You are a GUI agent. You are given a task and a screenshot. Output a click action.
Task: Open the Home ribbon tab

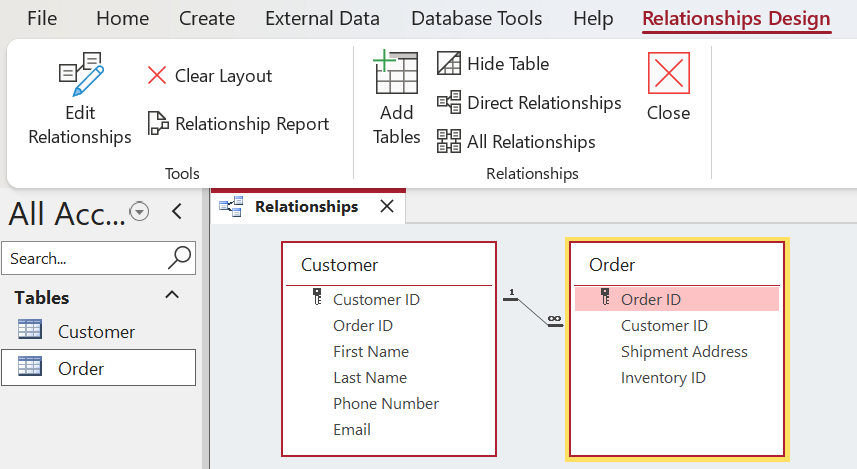(122, 19)
